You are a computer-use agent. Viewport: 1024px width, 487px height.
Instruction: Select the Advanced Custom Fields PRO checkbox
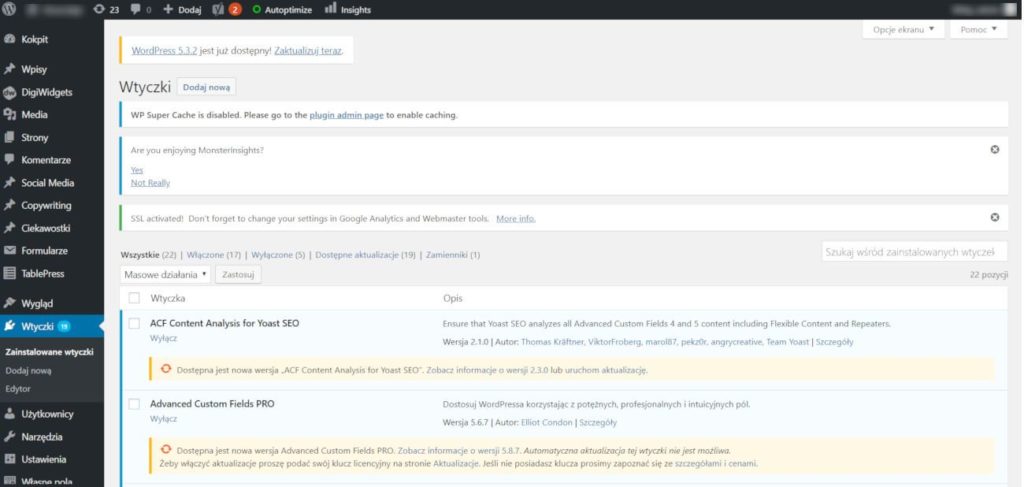point(134,404)
